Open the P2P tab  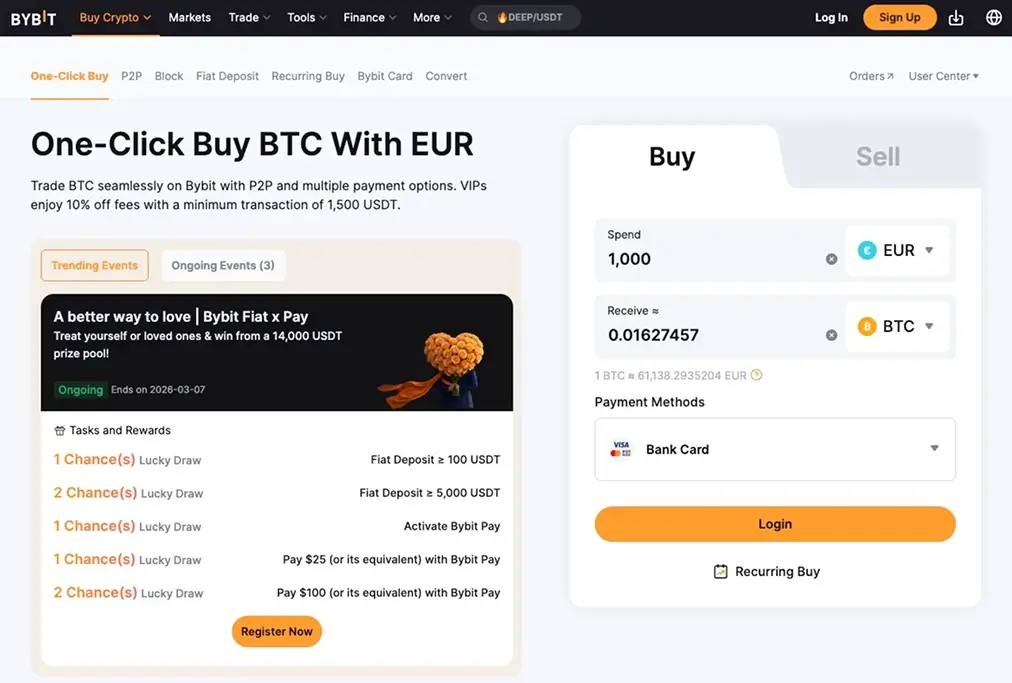[131, 75]
